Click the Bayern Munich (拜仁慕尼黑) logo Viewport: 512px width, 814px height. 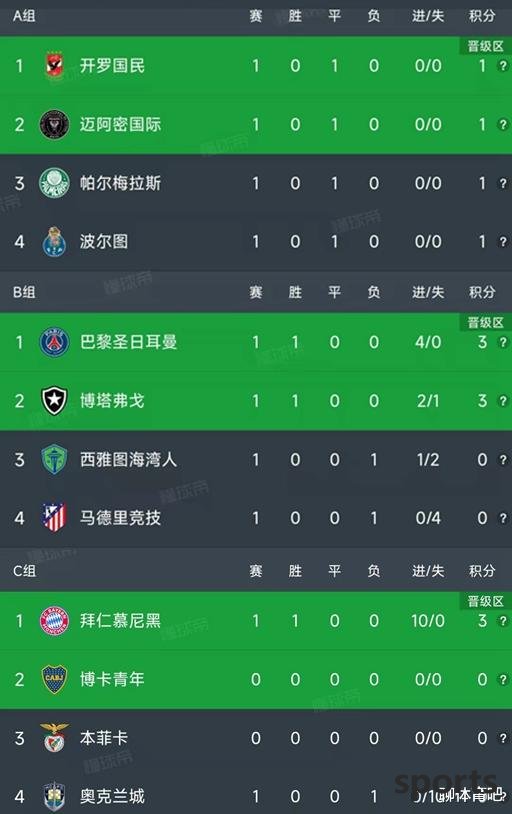[x=54, y=620]
